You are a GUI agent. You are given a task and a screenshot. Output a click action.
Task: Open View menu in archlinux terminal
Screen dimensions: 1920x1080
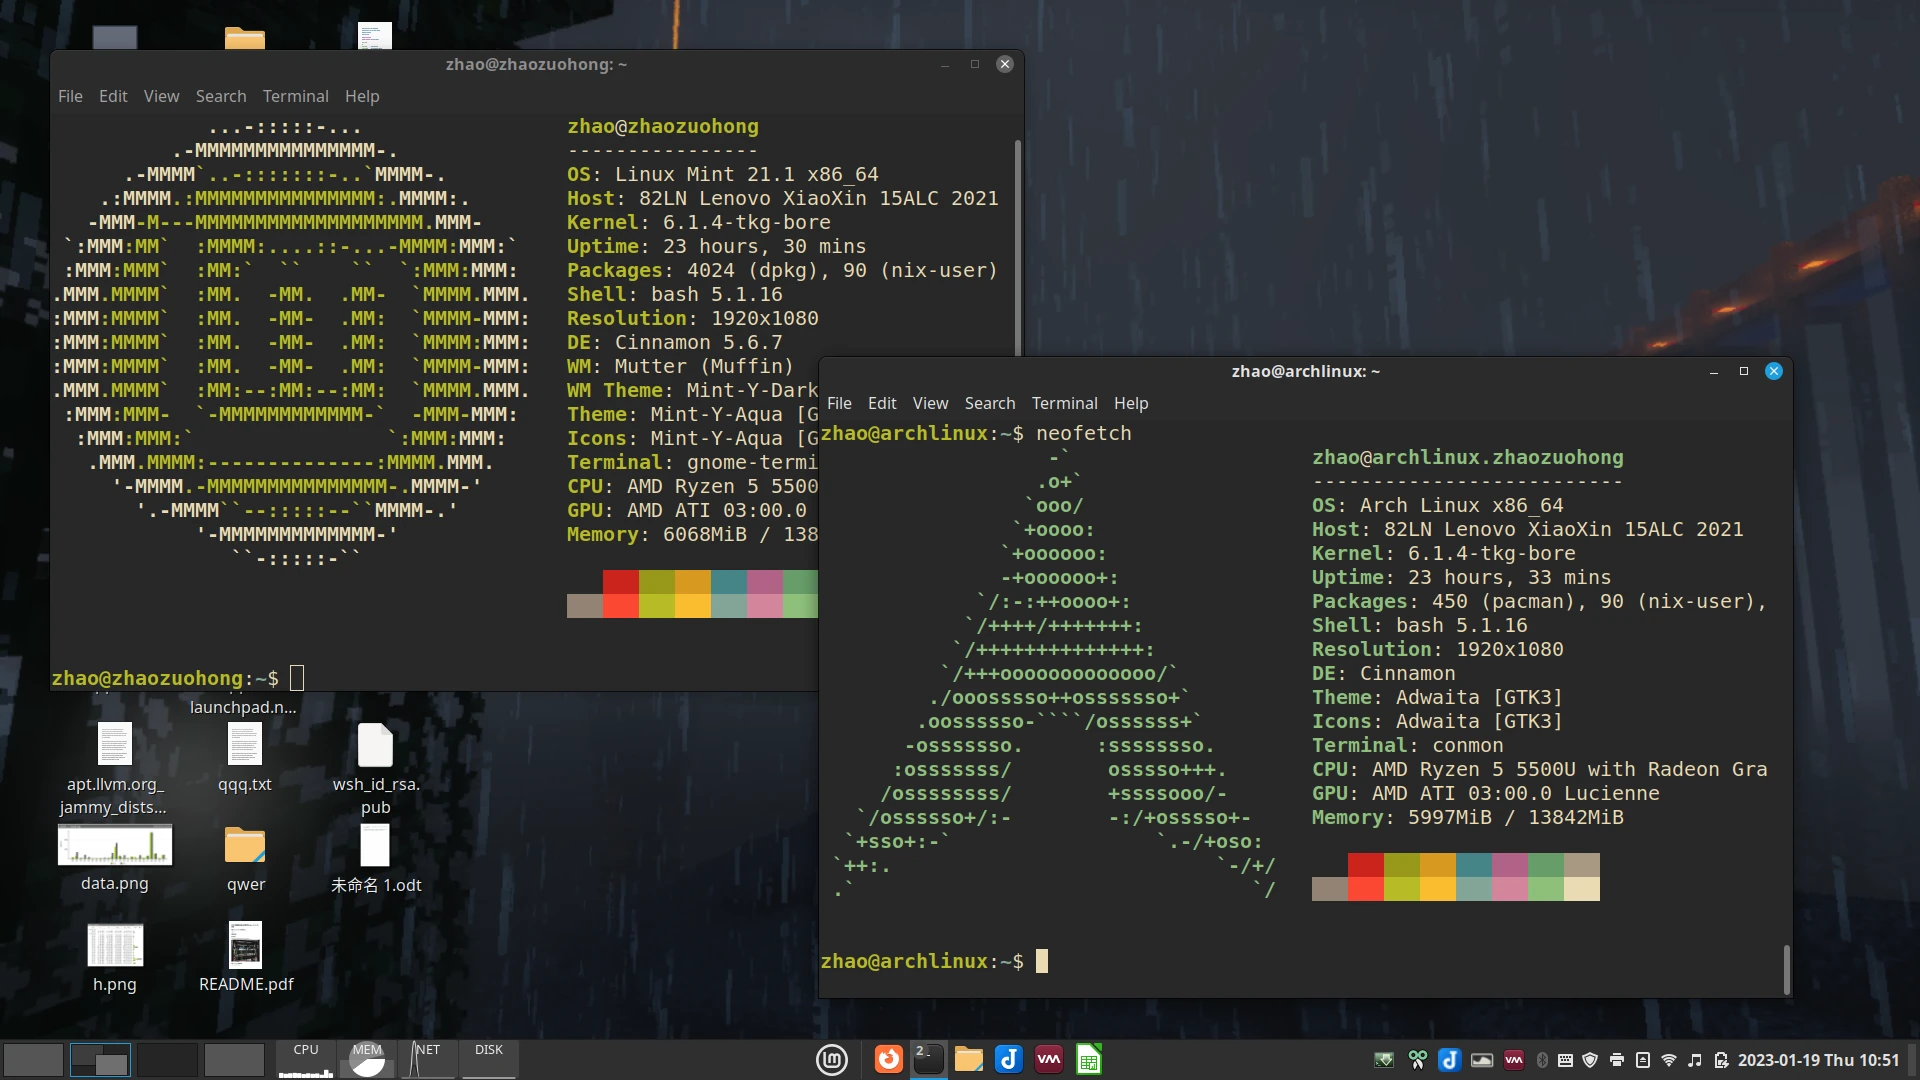930,403
